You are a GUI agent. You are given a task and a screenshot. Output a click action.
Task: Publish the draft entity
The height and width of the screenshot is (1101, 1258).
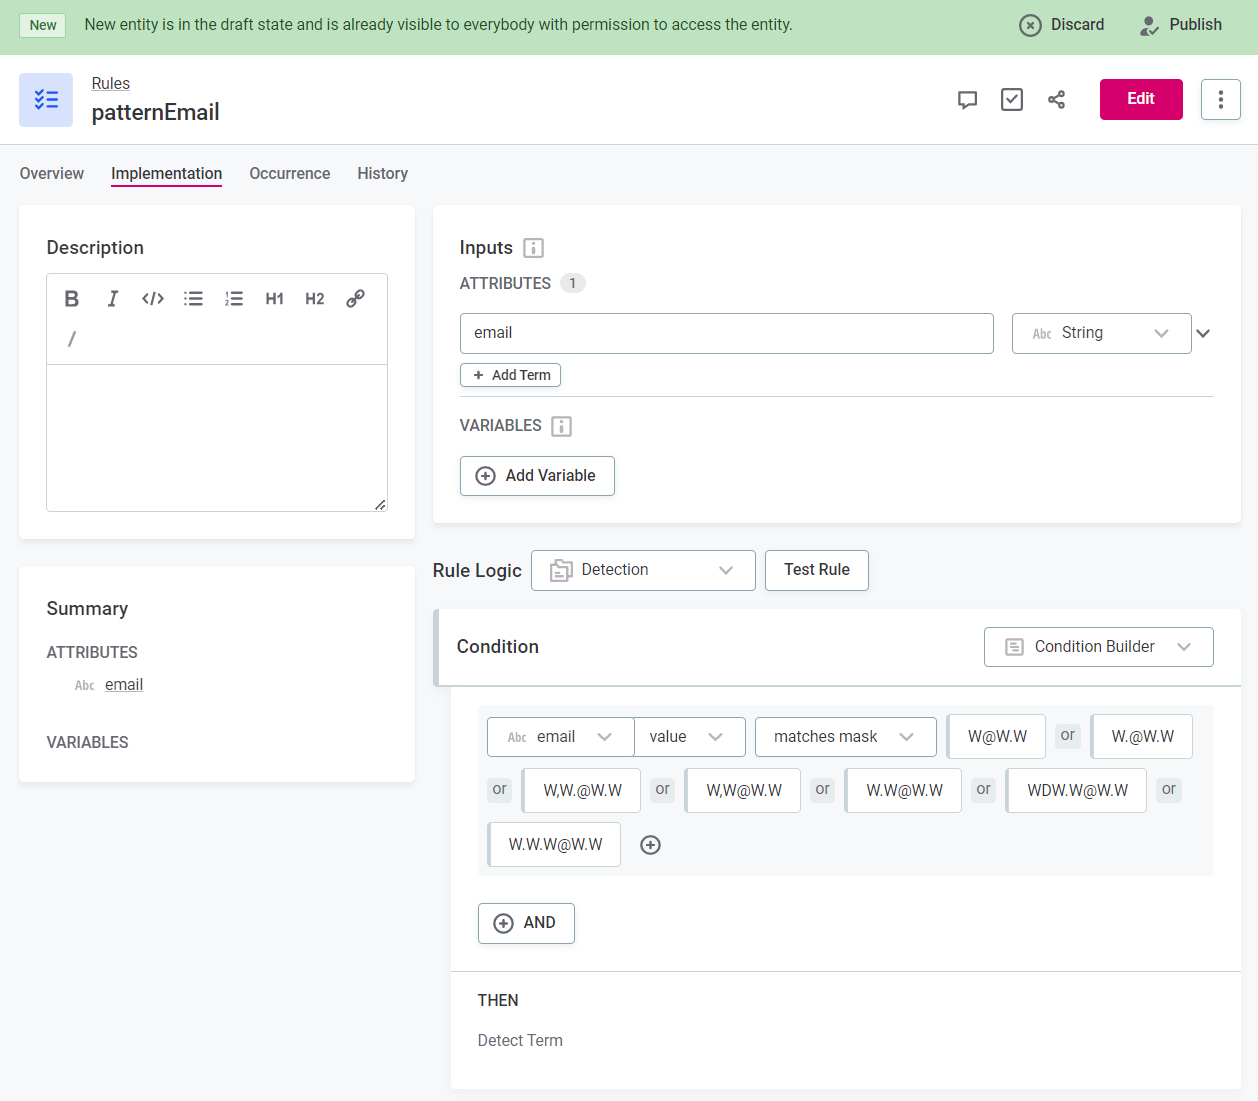(1181, 25)
